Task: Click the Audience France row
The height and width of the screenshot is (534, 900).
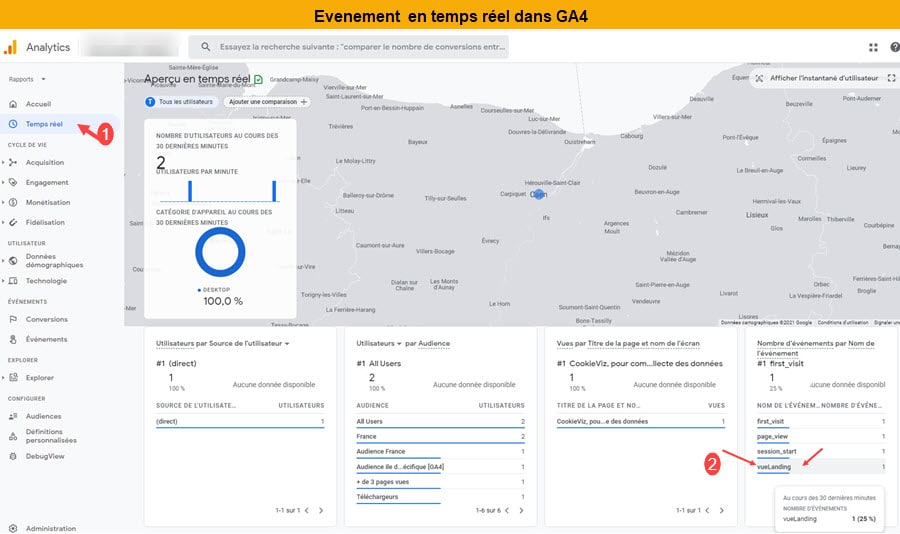Action: pyautogui.click(x=440, y=451)
